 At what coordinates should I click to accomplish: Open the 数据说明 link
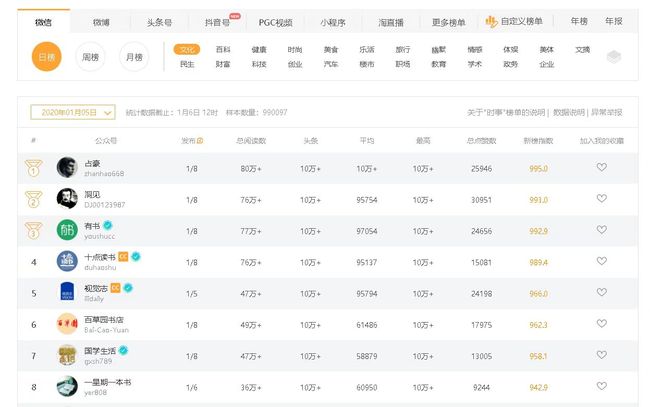coord(569,112)
